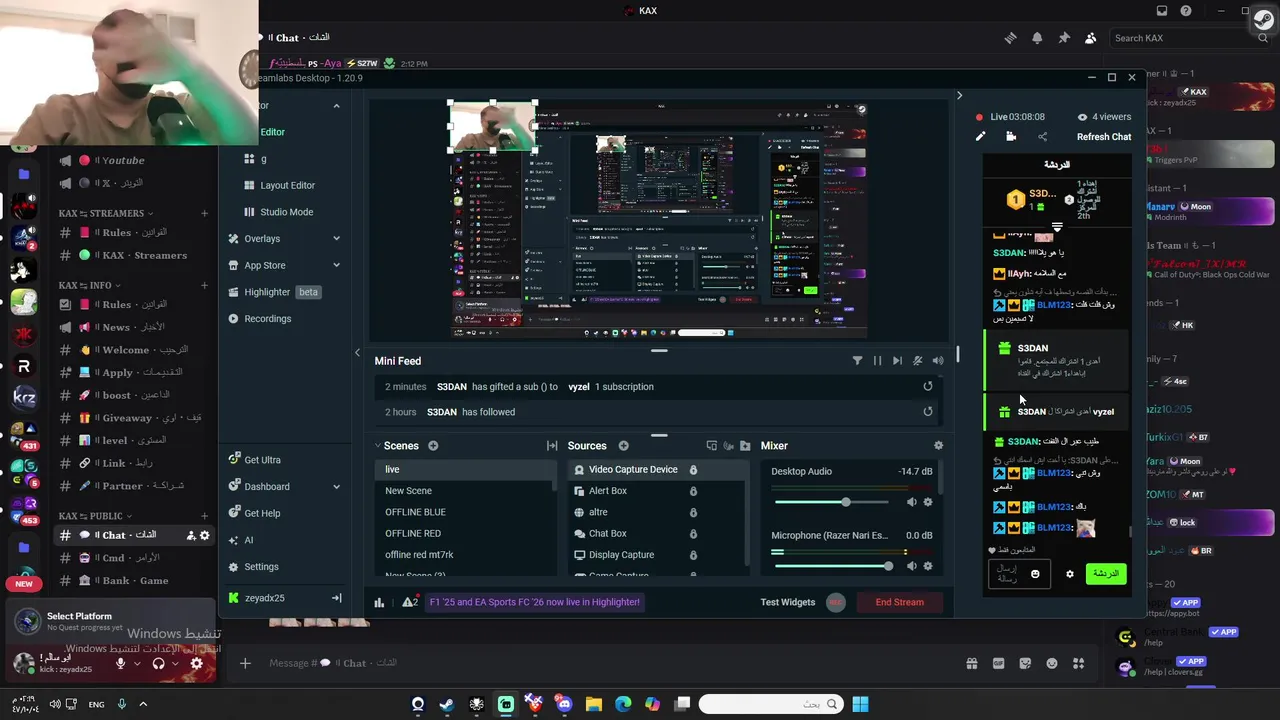Collapse the chat panel arrow
This screenshot has height=720, width=1280.
(x=959, y=96)
